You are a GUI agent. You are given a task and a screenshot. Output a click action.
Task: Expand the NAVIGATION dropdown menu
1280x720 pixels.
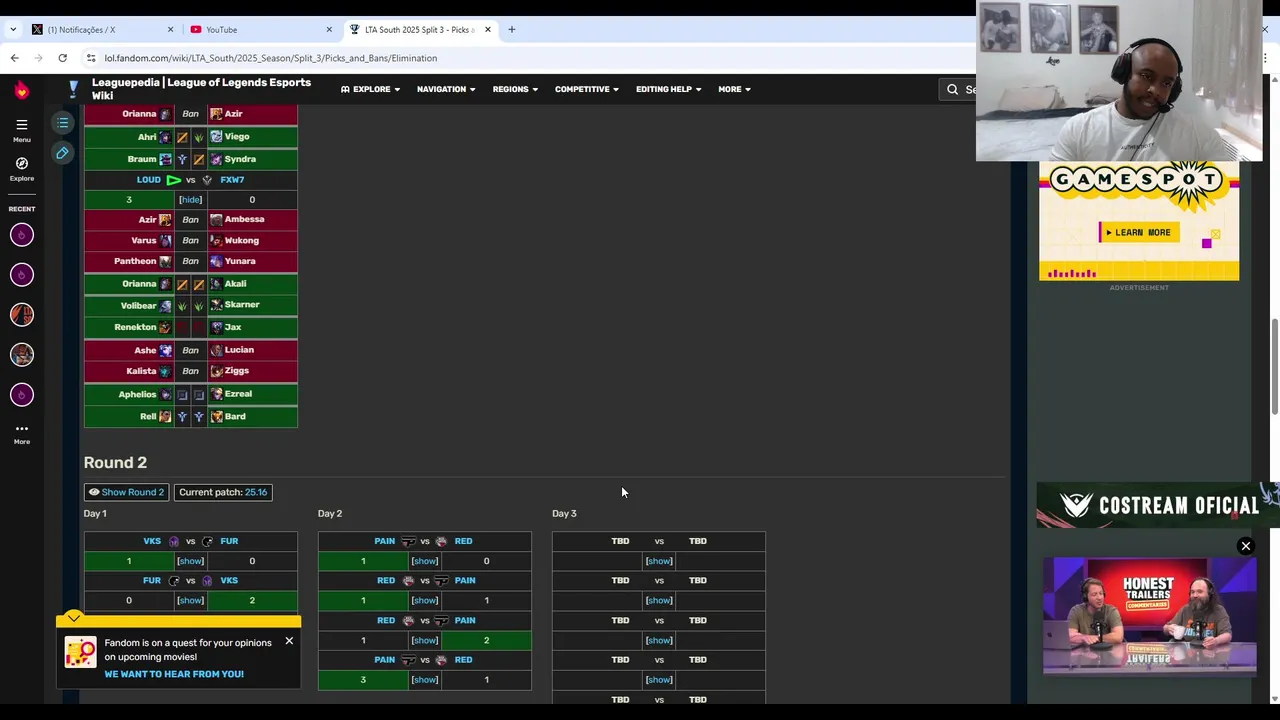[x=446, y=89]
